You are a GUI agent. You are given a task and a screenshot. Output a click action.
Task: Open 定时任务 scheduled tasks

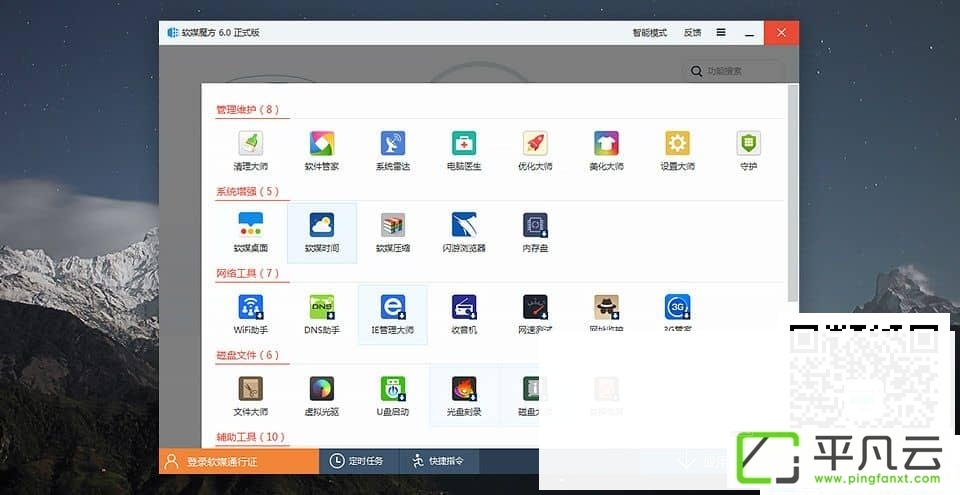359,461
